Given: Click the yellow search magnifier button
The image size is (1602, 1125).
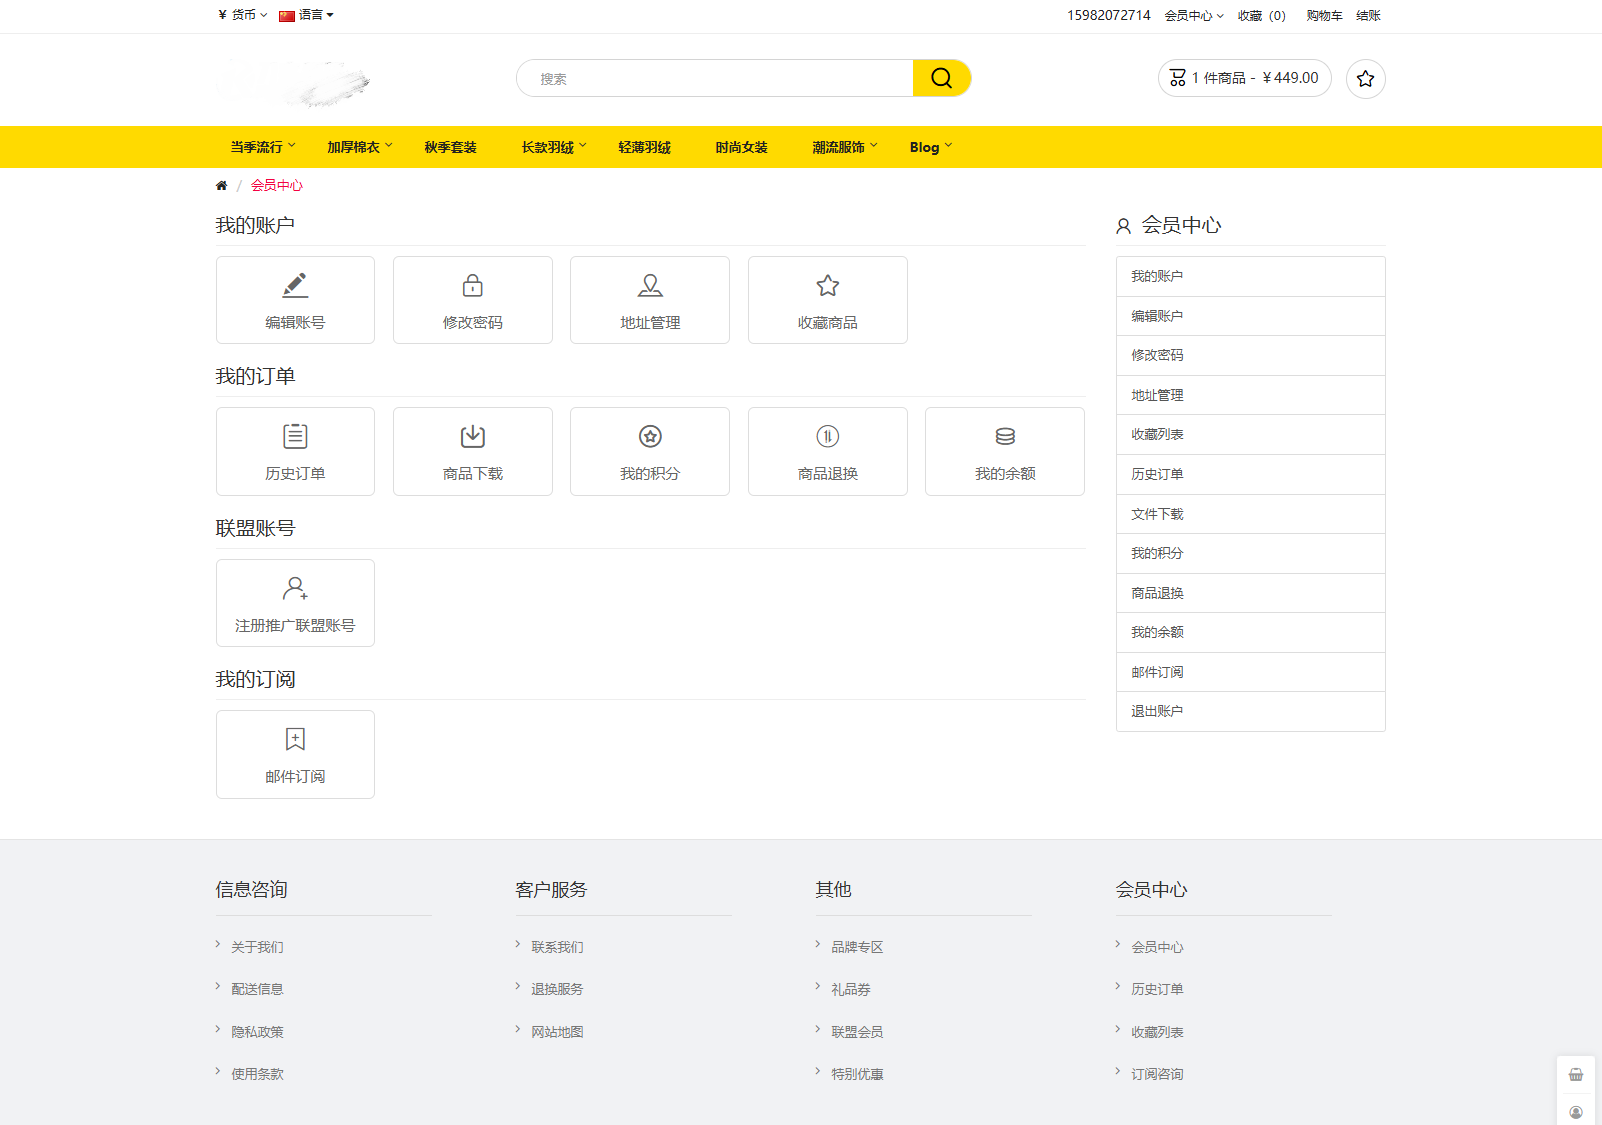Looking at the screenshot, I should [941, 78].
